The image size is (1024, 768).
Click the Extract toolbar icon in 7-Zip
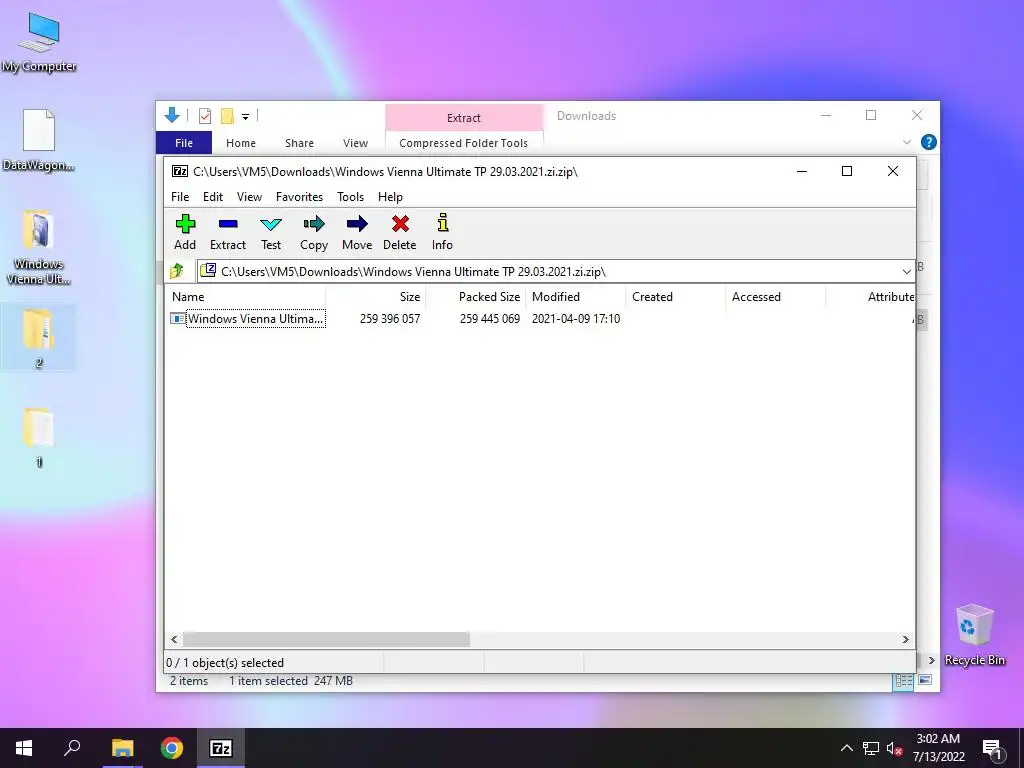click(227, 232)
